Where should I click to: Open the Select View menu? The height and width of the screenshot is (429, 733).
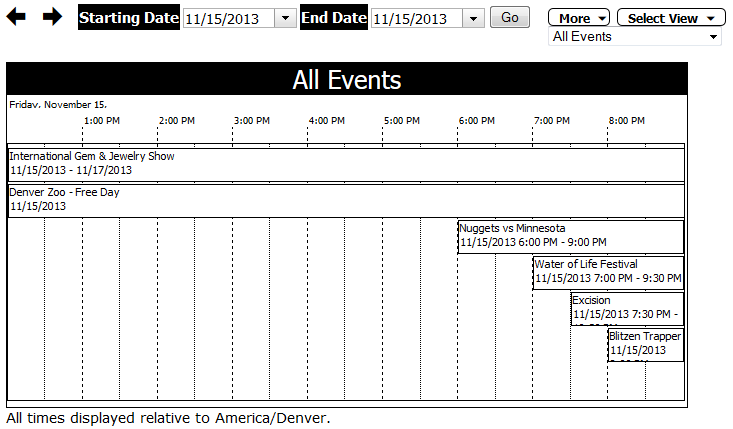click(x=671, y=18)
